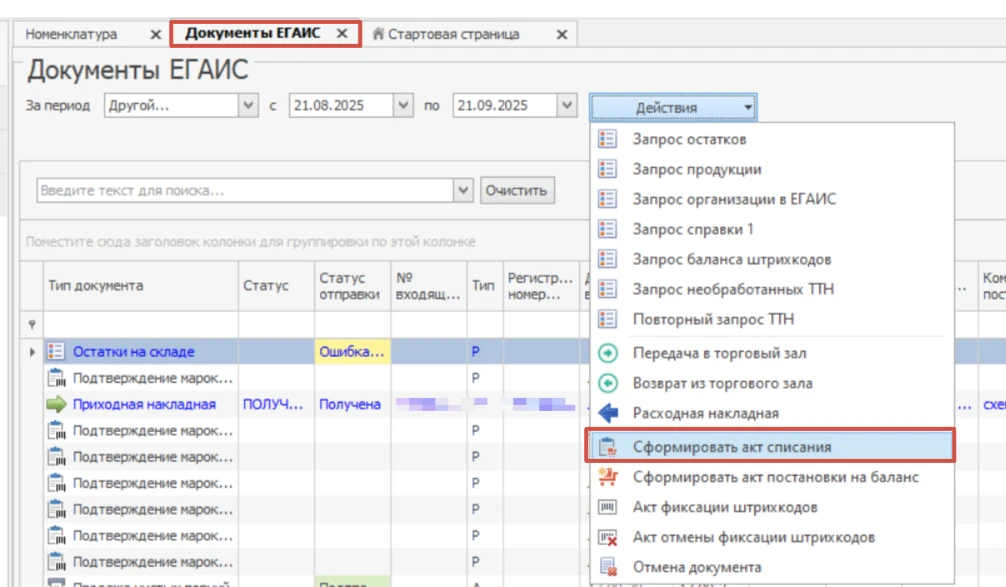Click the Регистр… номер… column header

click(541, 285)
